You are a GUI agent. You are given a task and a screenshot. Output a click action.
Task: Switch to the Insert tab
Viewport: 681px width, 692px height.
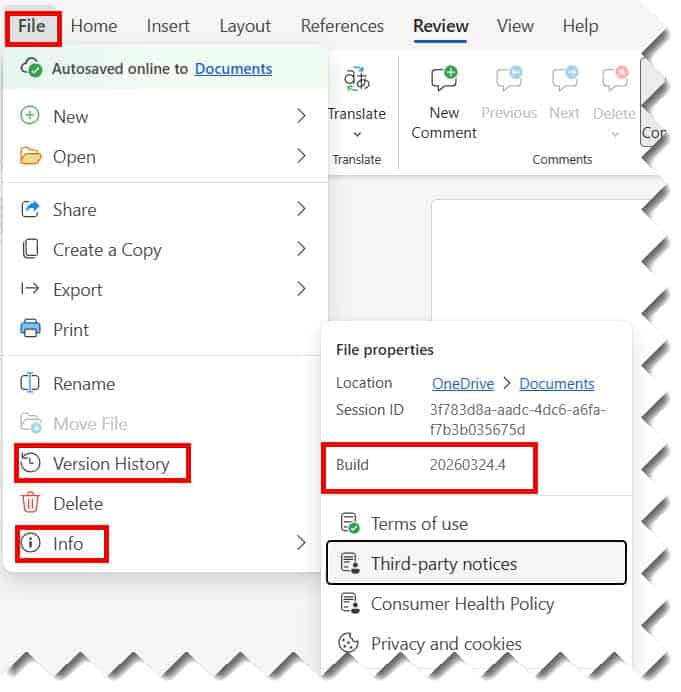coord(168,26)
